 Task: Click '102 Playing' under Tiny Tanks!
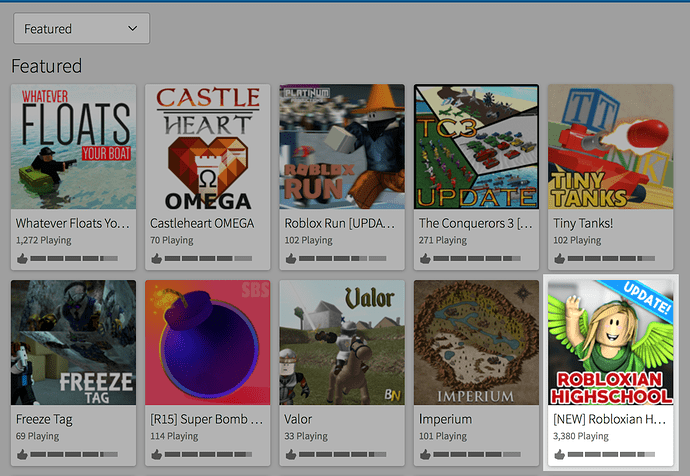coord(577,241)
